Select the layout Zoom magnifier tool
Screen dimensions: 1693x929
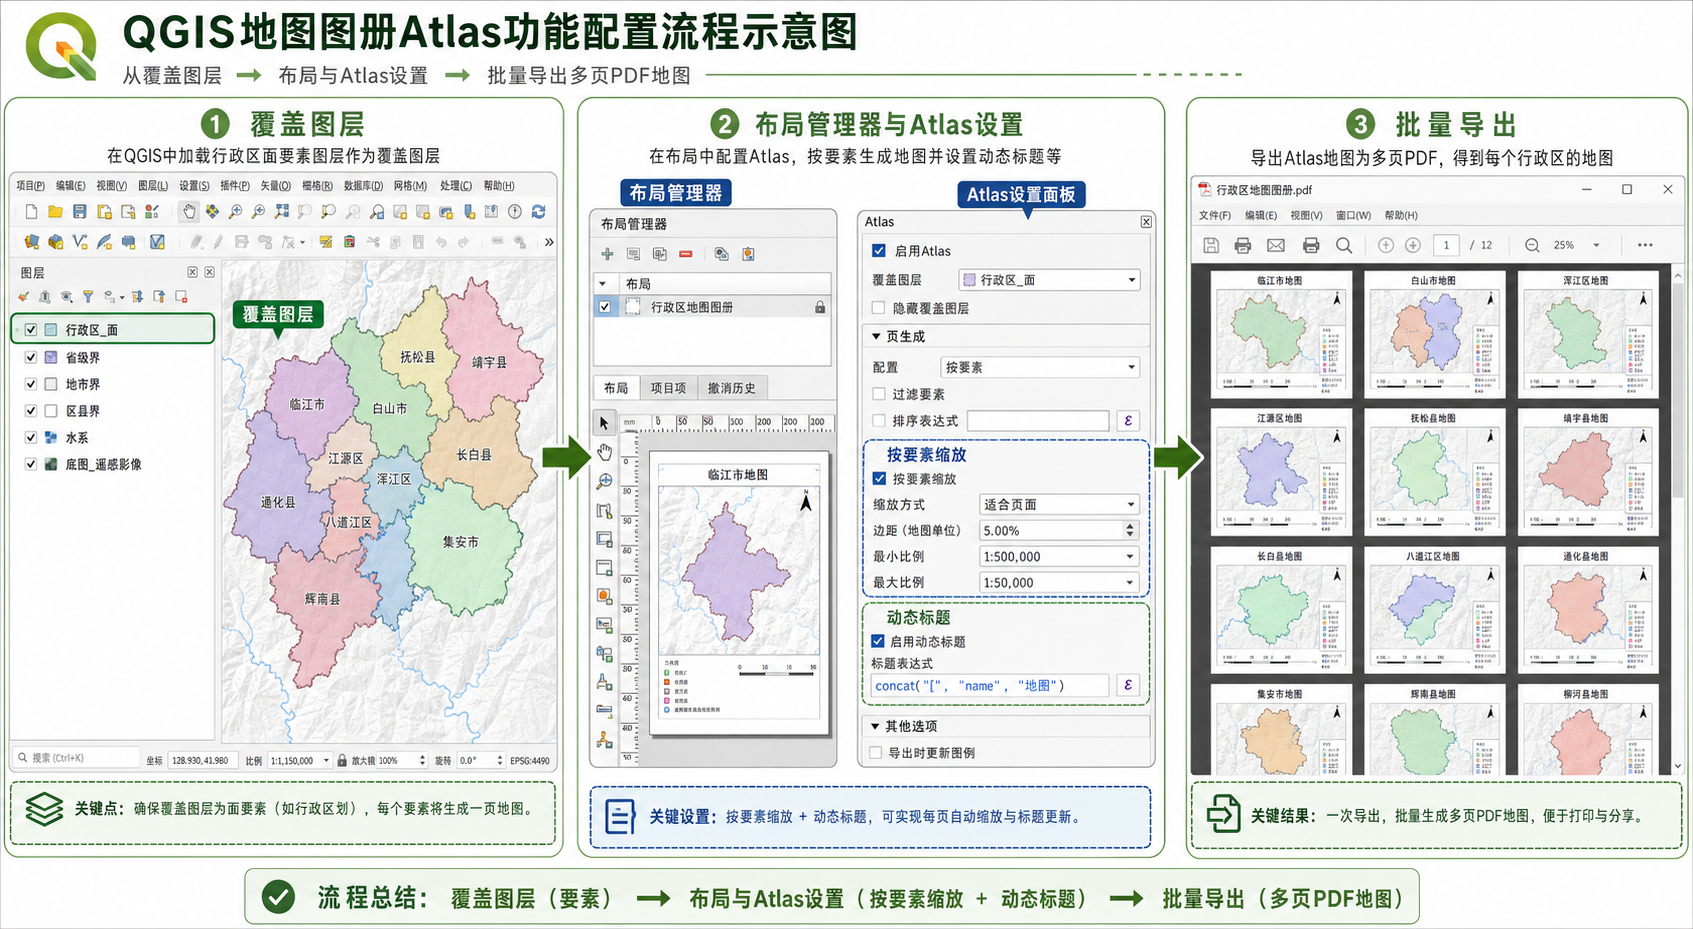604,481
